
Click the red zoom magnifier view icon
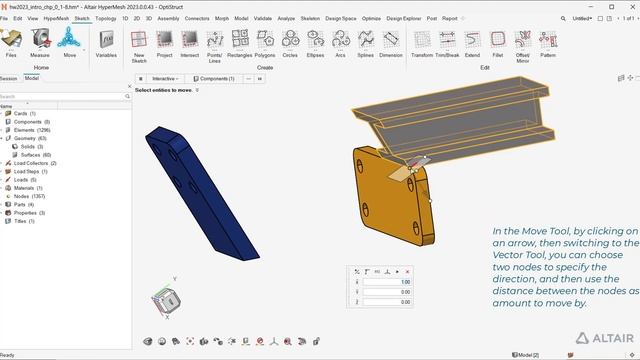click(287, 341)
